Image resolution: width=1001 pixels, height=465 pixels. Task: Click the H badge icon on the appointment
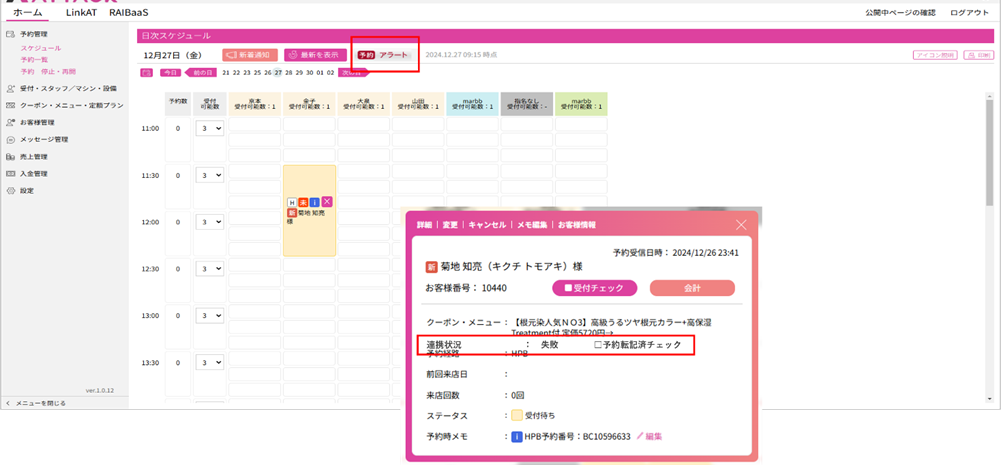click(291, 201)
